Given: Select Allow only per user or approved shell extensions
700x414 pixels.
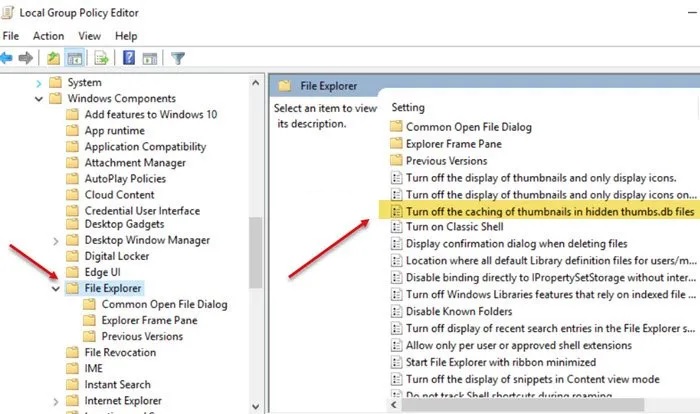Looking at the screenshot, I should click(x=519, y=345).
